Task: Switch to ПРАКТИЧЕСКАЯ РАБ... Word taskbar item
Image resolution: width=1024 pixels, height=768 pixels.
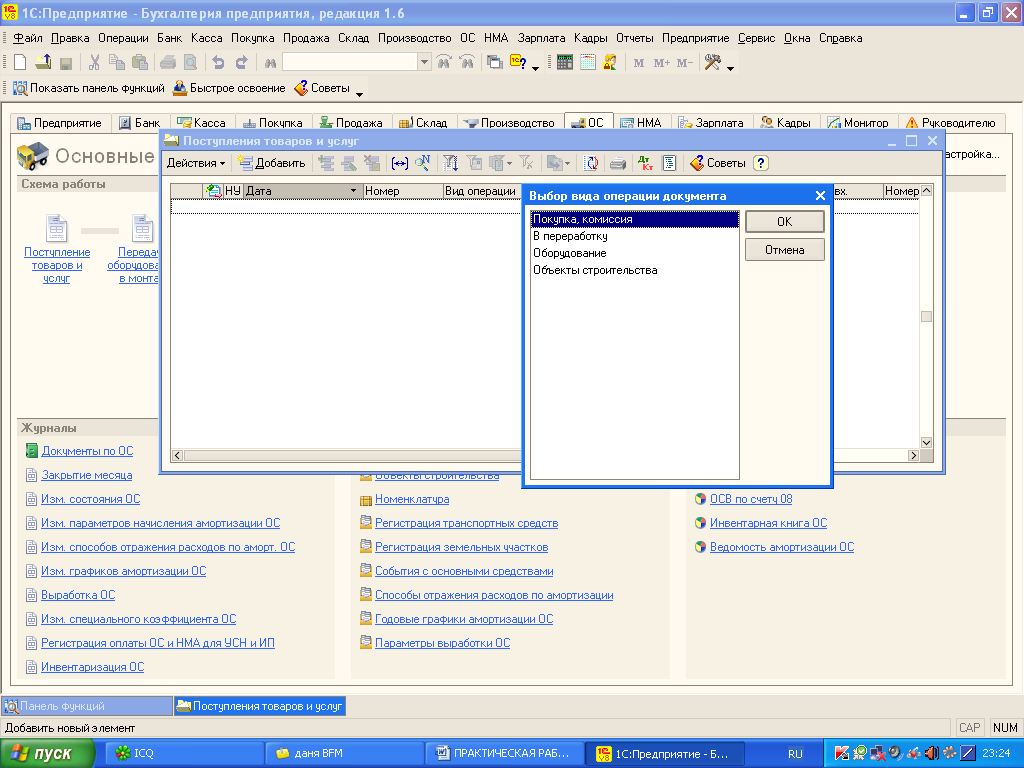Action: pos(503,754)
